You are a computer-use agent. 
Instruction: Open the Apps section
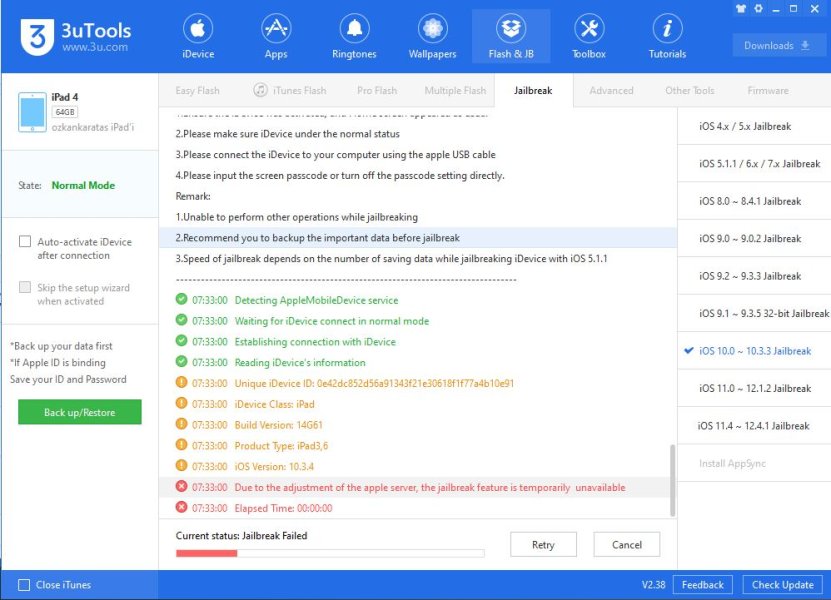(275, 36)
